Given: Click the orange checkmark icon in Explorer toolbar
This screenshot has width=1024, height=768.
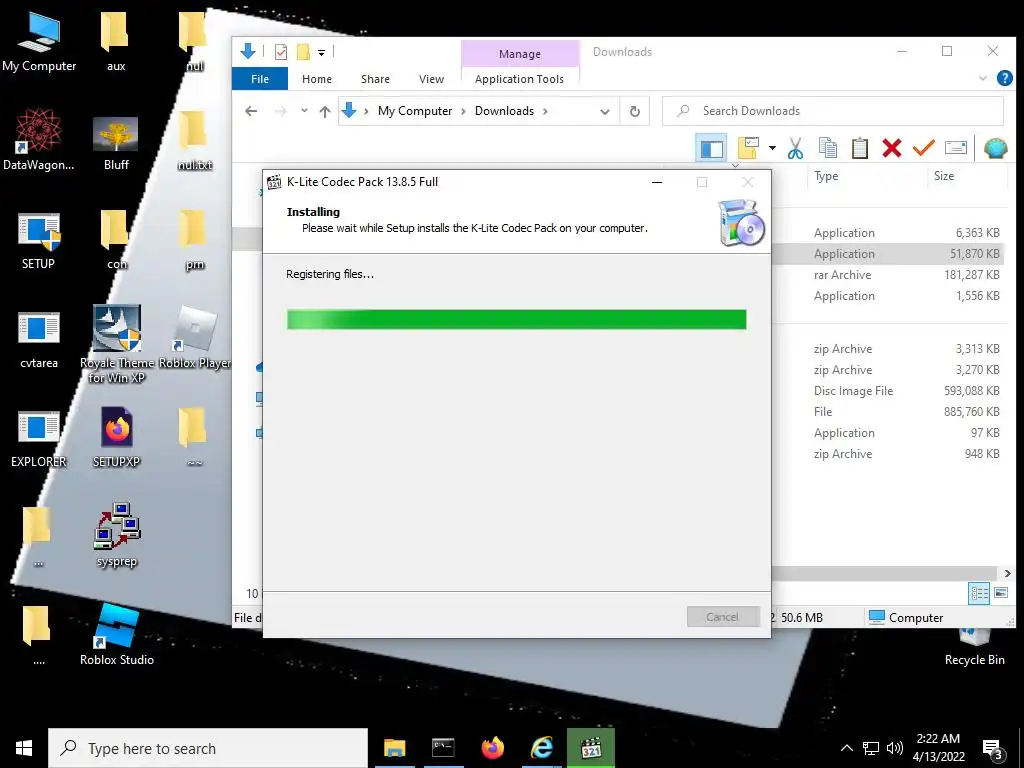Looking at the screenshot, I should [923, 148].
